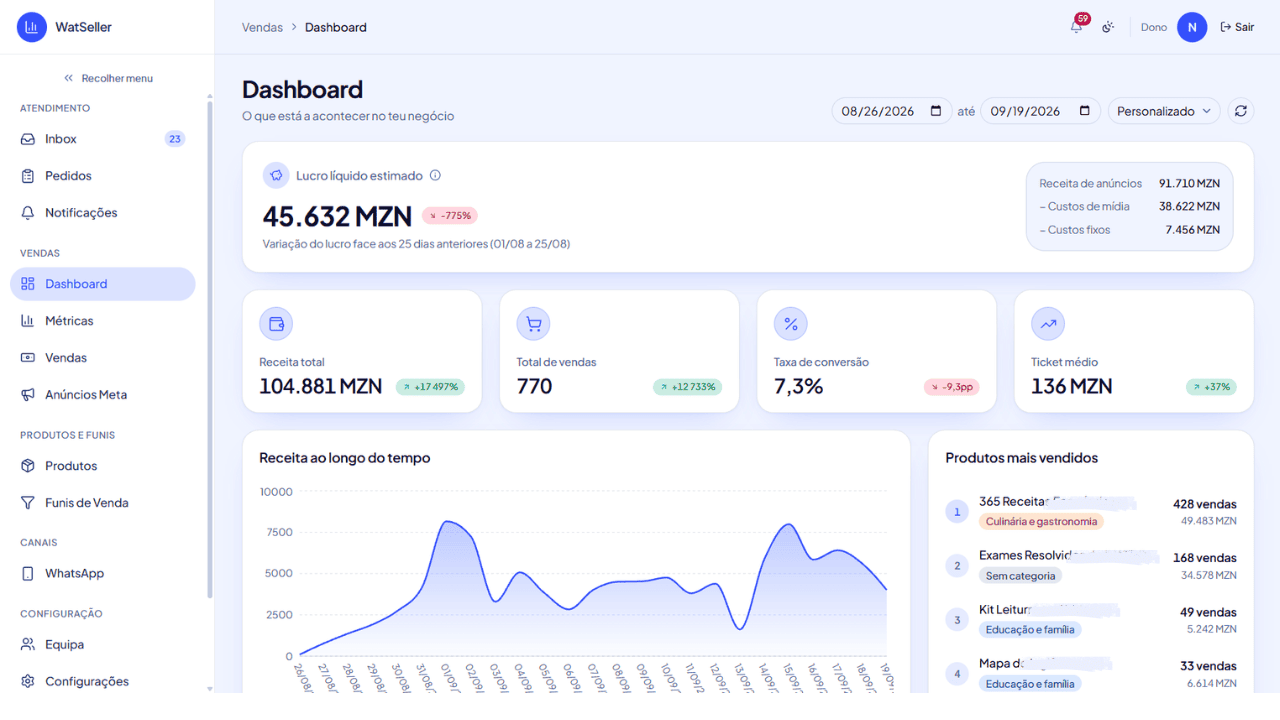The image size is (1280, 720).
Task: Open the Personalizado period dropdown
Action: pos(1164,111)
